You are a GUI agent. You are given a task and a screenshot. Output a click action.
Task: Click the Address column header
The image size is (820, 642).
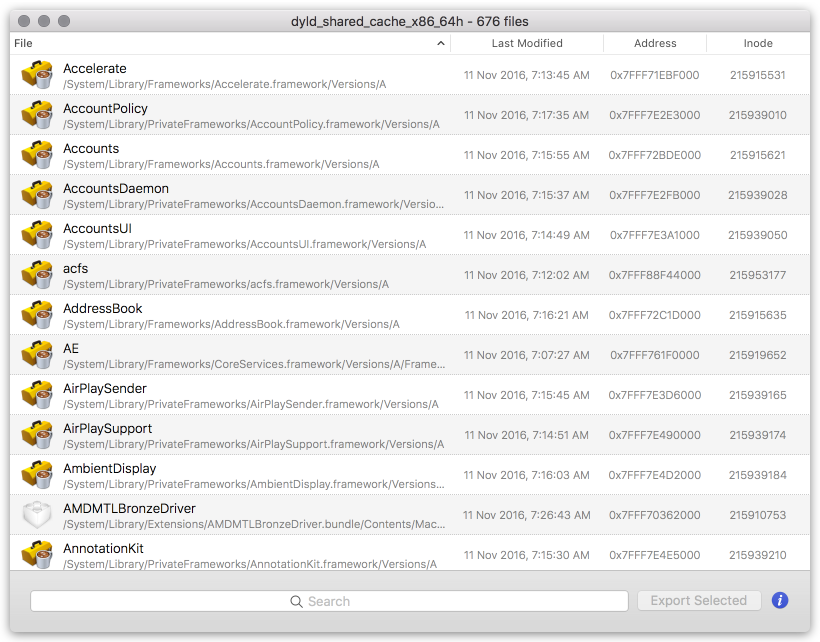coord(655,43)
